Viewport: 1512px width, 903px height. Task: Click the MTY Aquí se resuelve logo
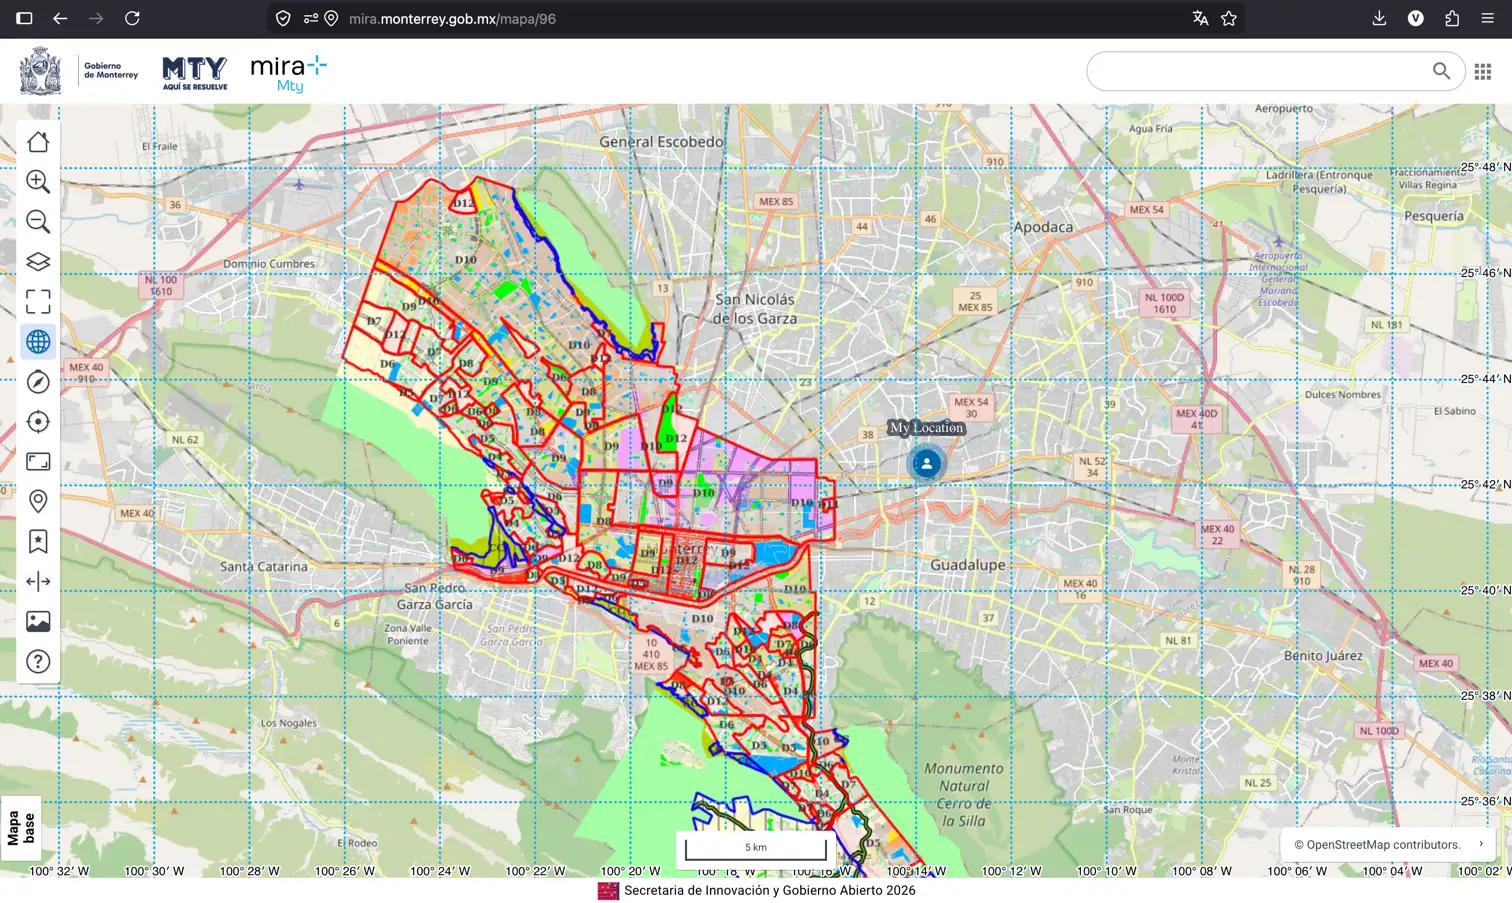(195, 72)
